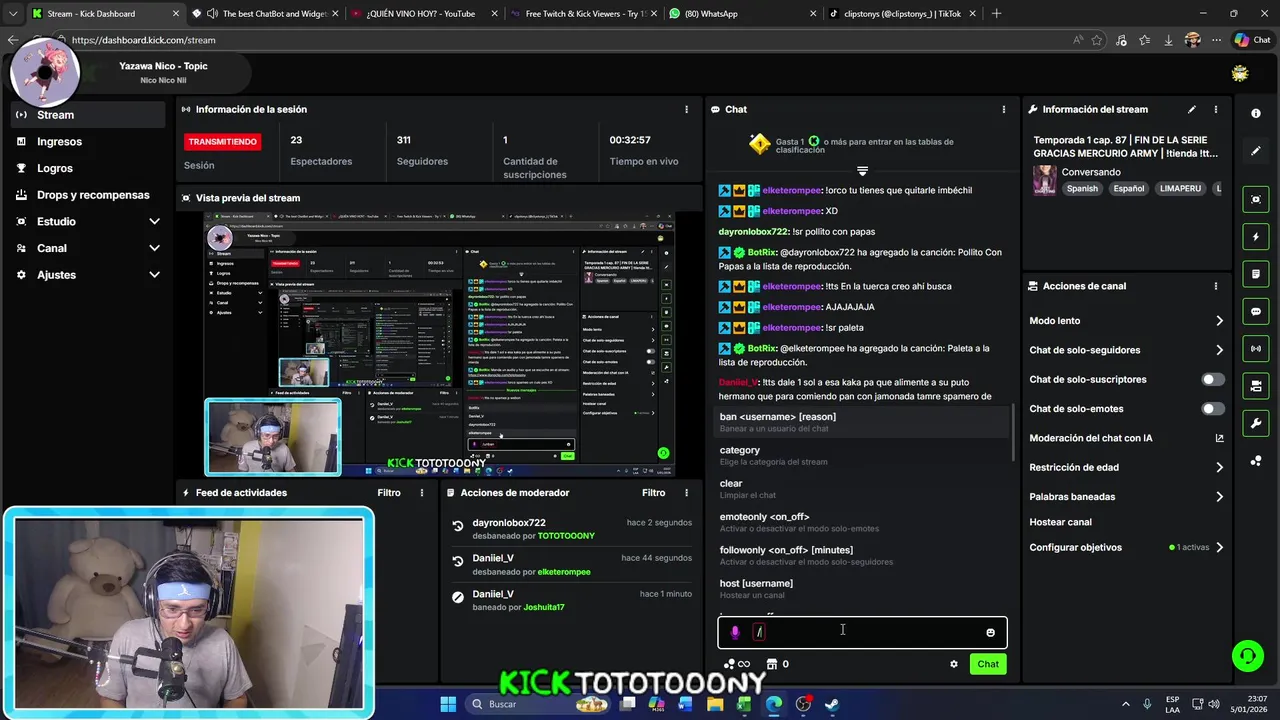Screen dimensions: 1280x720
Task: Click Filtro in Feed de actividades
Action: (389, 493)
